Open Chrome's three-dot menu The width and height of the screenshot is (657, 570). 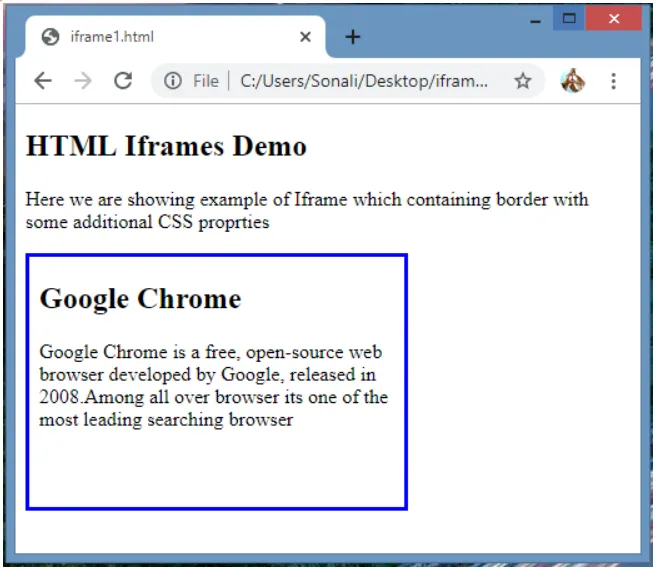[x=613, y=81]
